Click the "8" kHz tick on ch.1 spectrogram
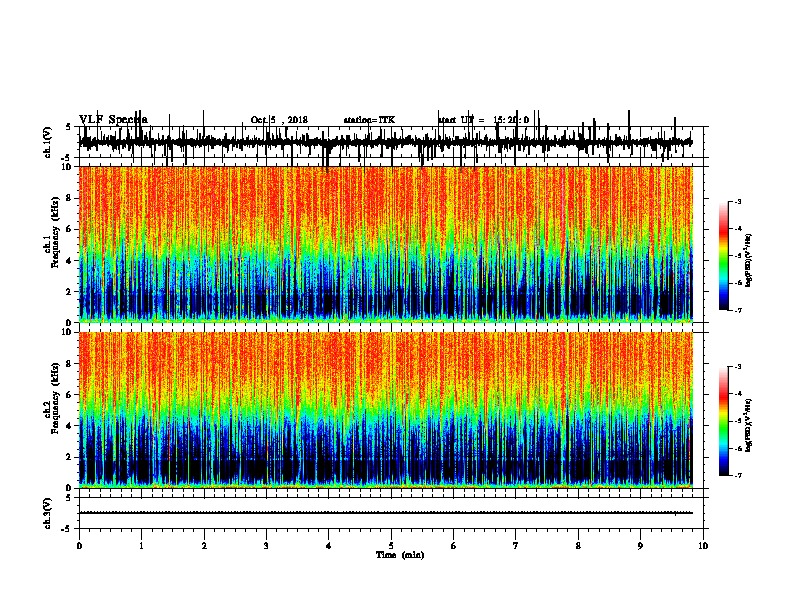The height and width of the screenshot is (612, 792). [x=69, y=198]
